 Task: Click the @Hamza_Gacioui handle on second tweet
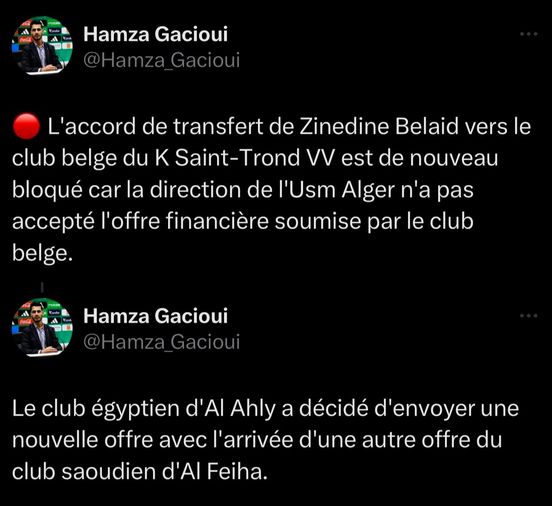click(162, 342)
